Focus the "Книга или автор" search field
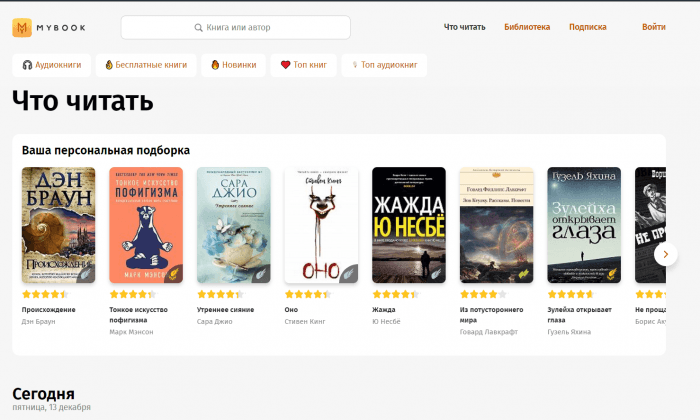700x420 pixels. [236, 28]
